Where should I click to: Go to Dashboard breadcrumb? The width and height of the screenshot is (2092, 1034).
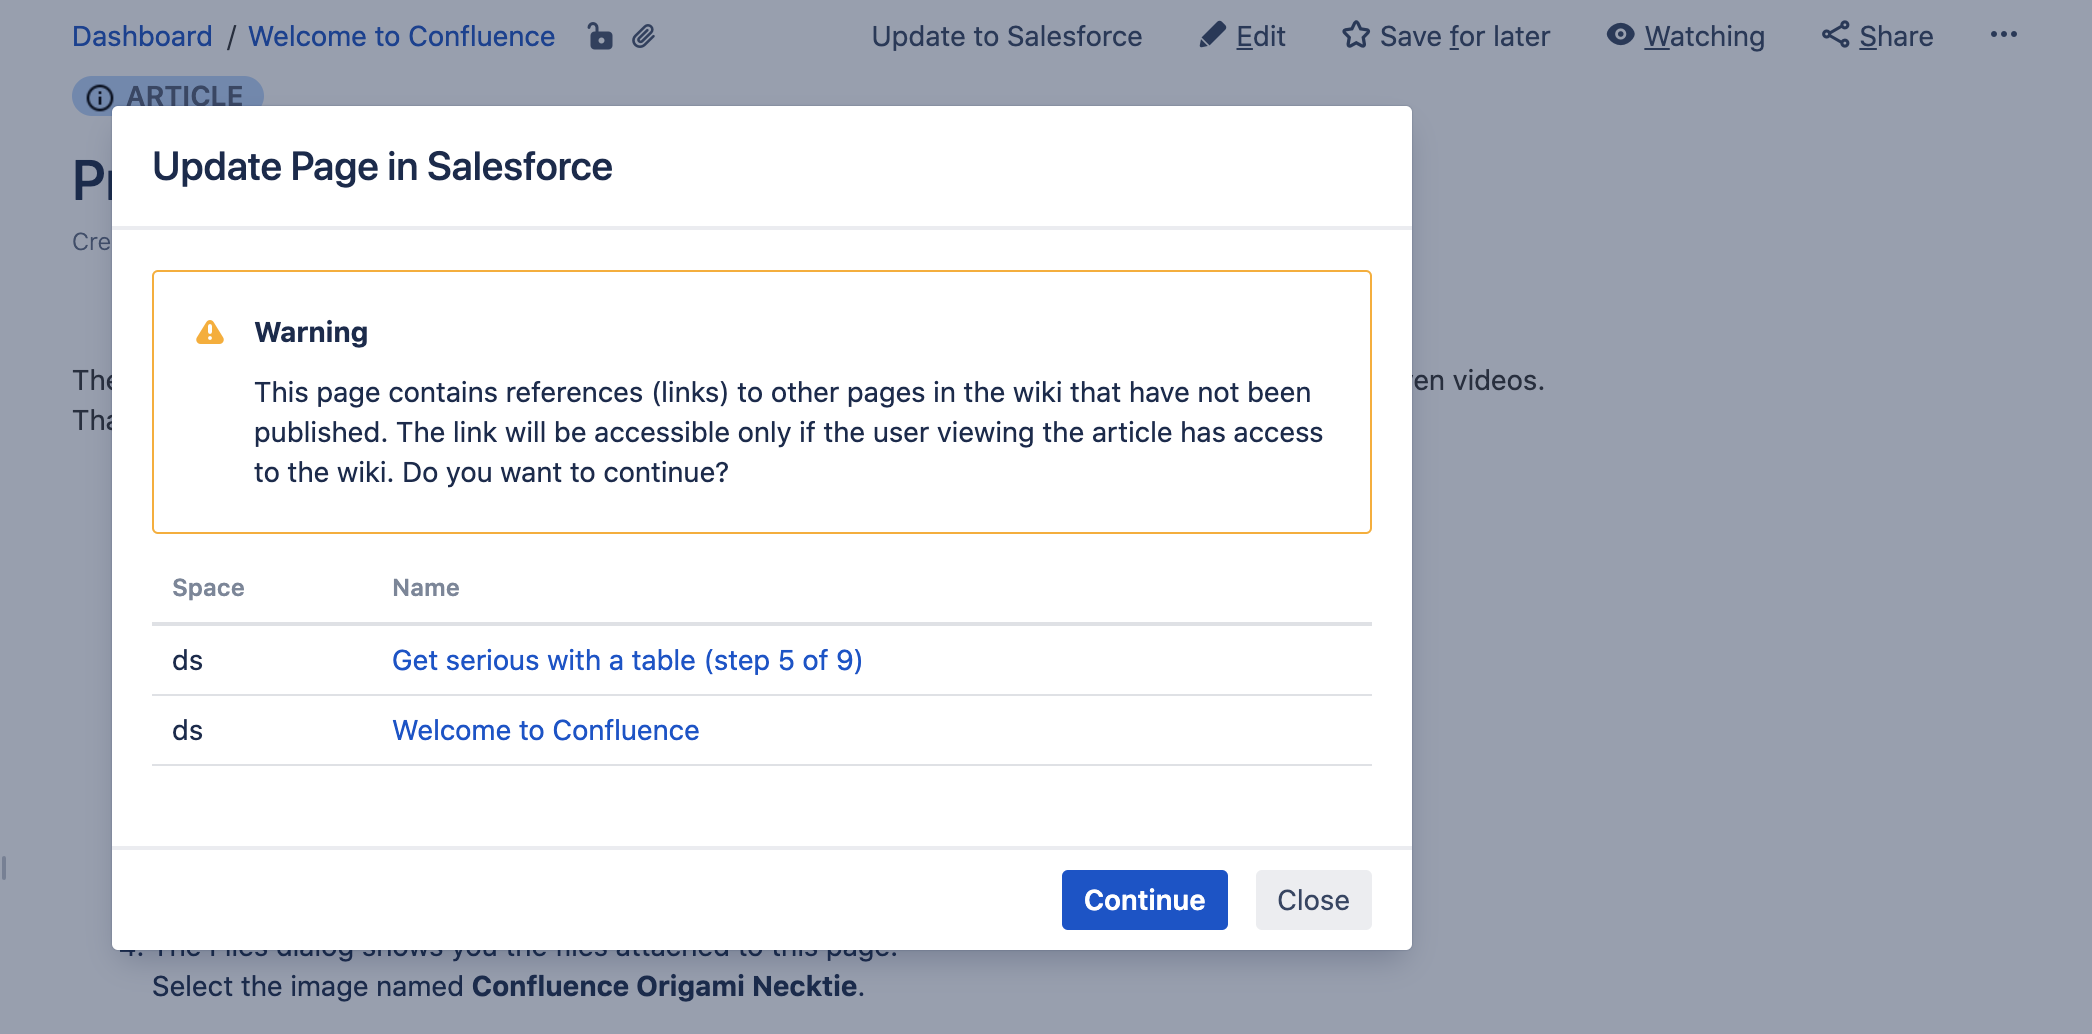click(x=142, y=37)
